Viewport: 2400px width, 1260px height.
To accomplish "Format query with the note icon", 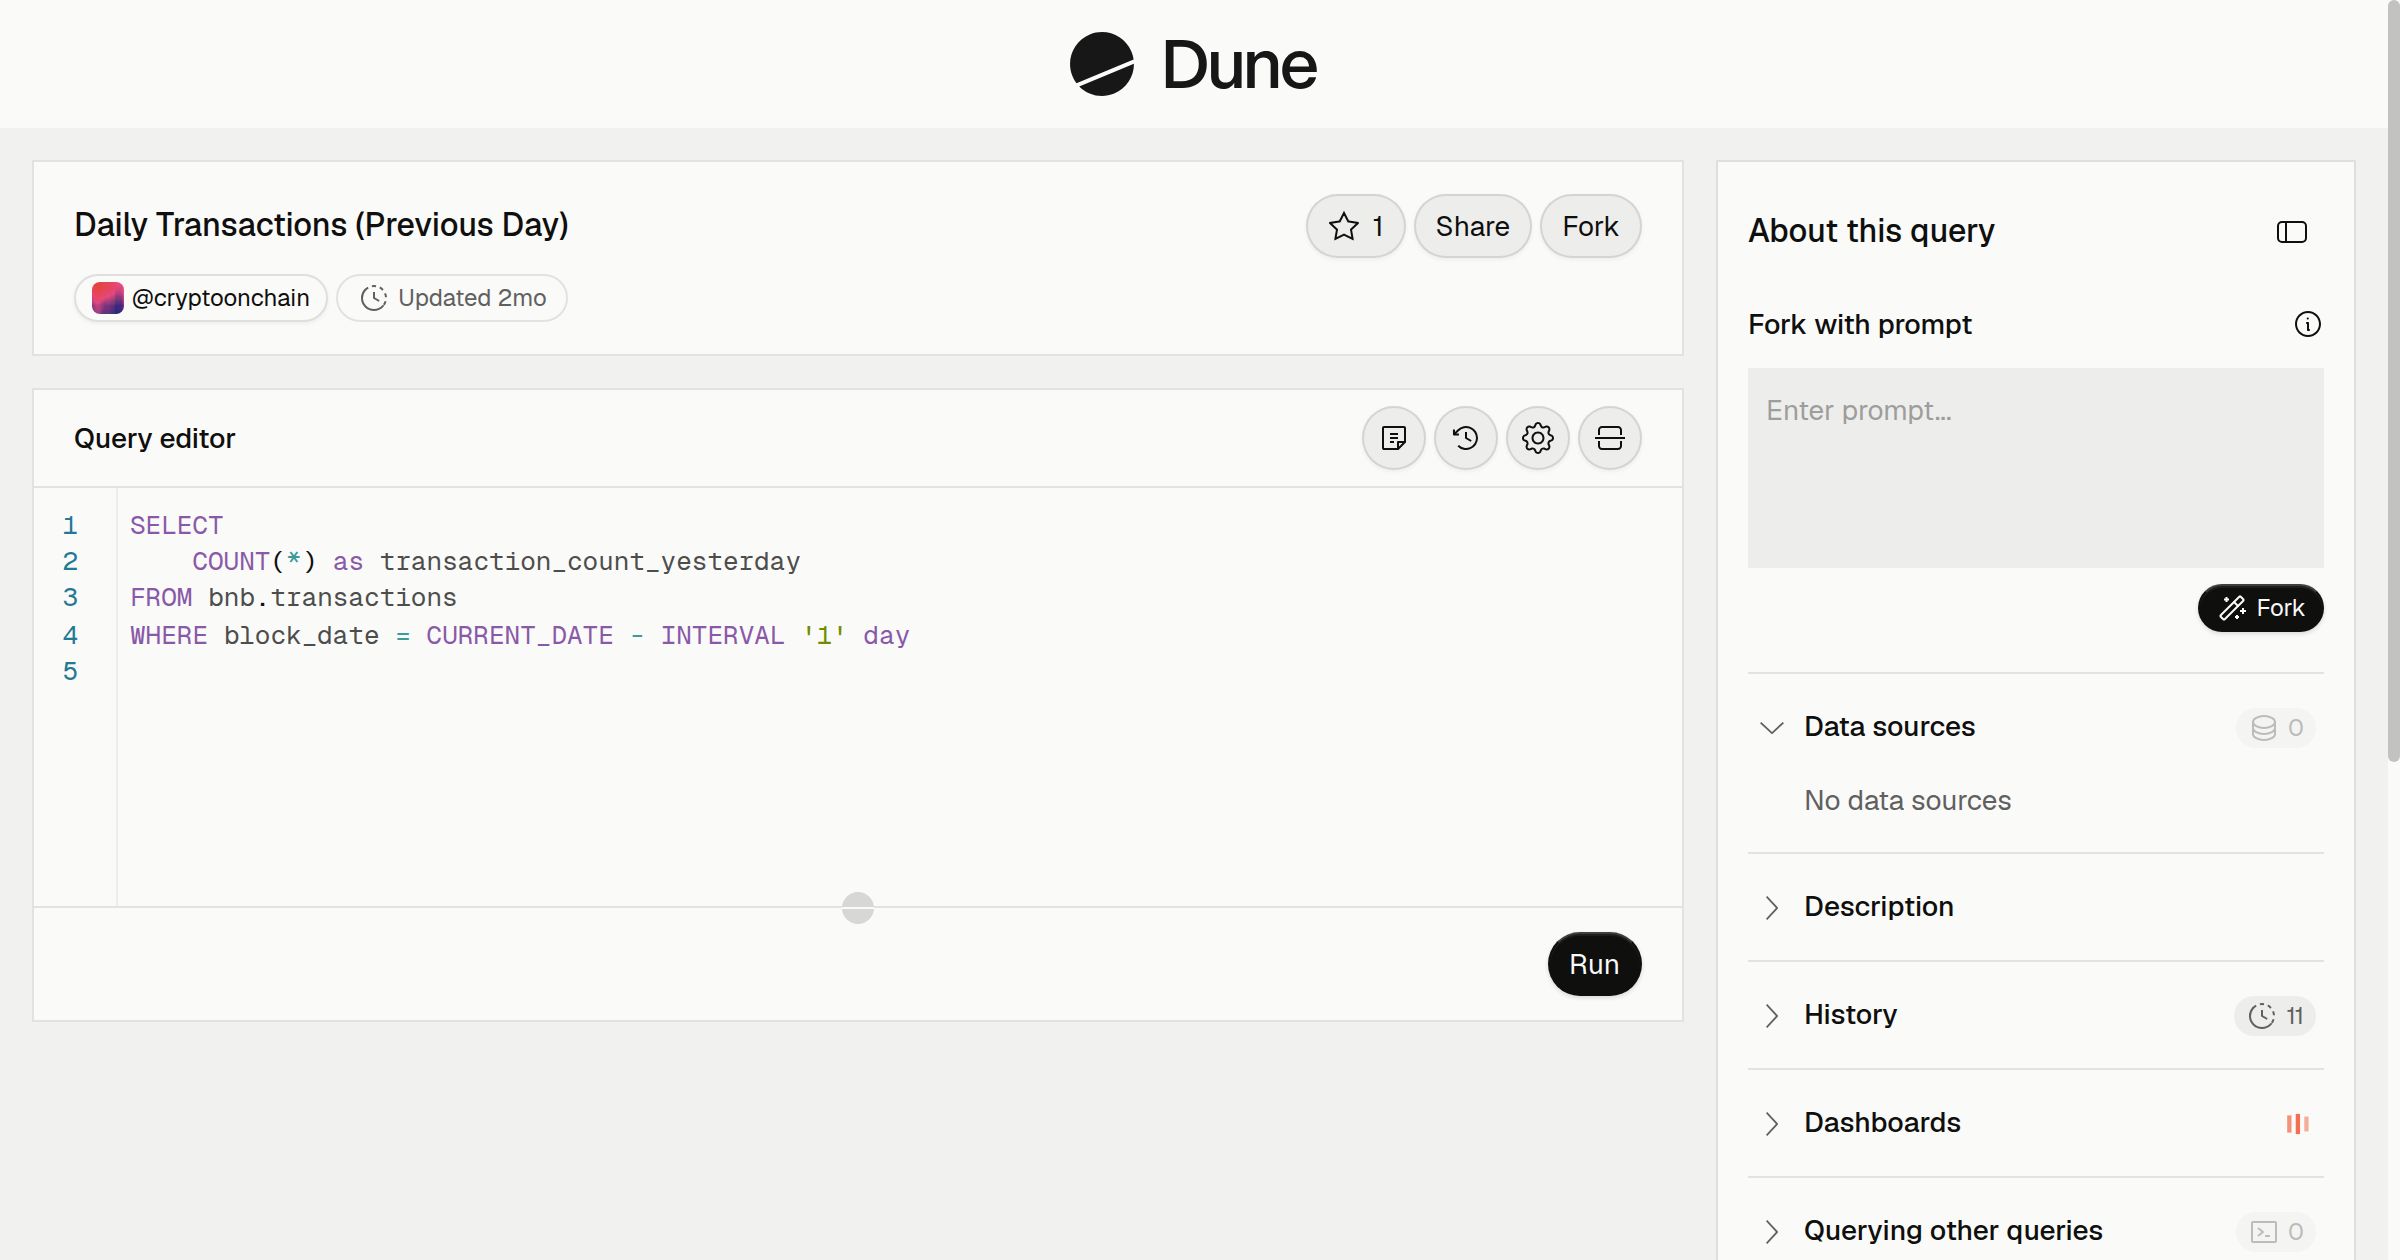I will click(x=1393, y=438).
